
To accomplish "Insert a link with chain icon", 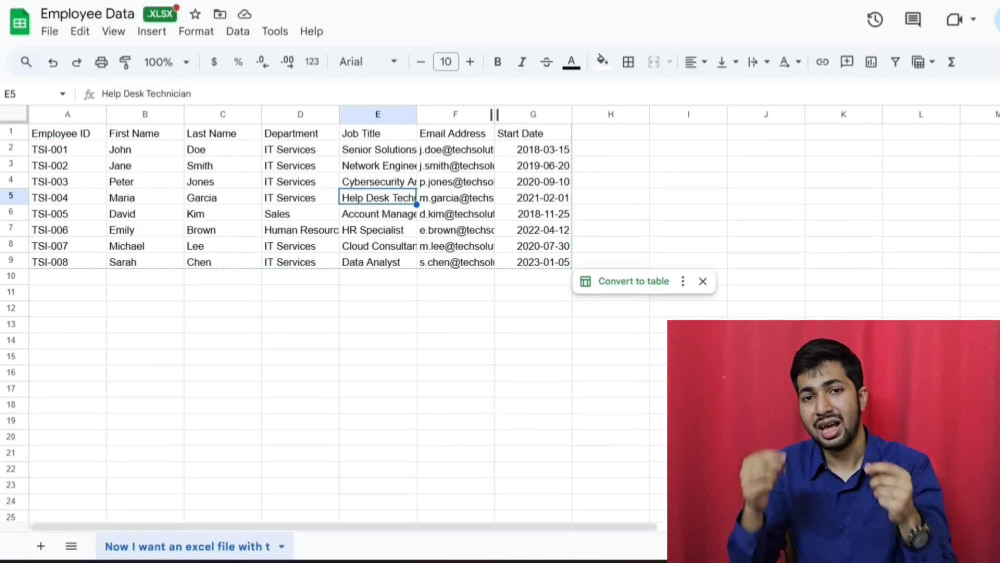I will point(822,62).
